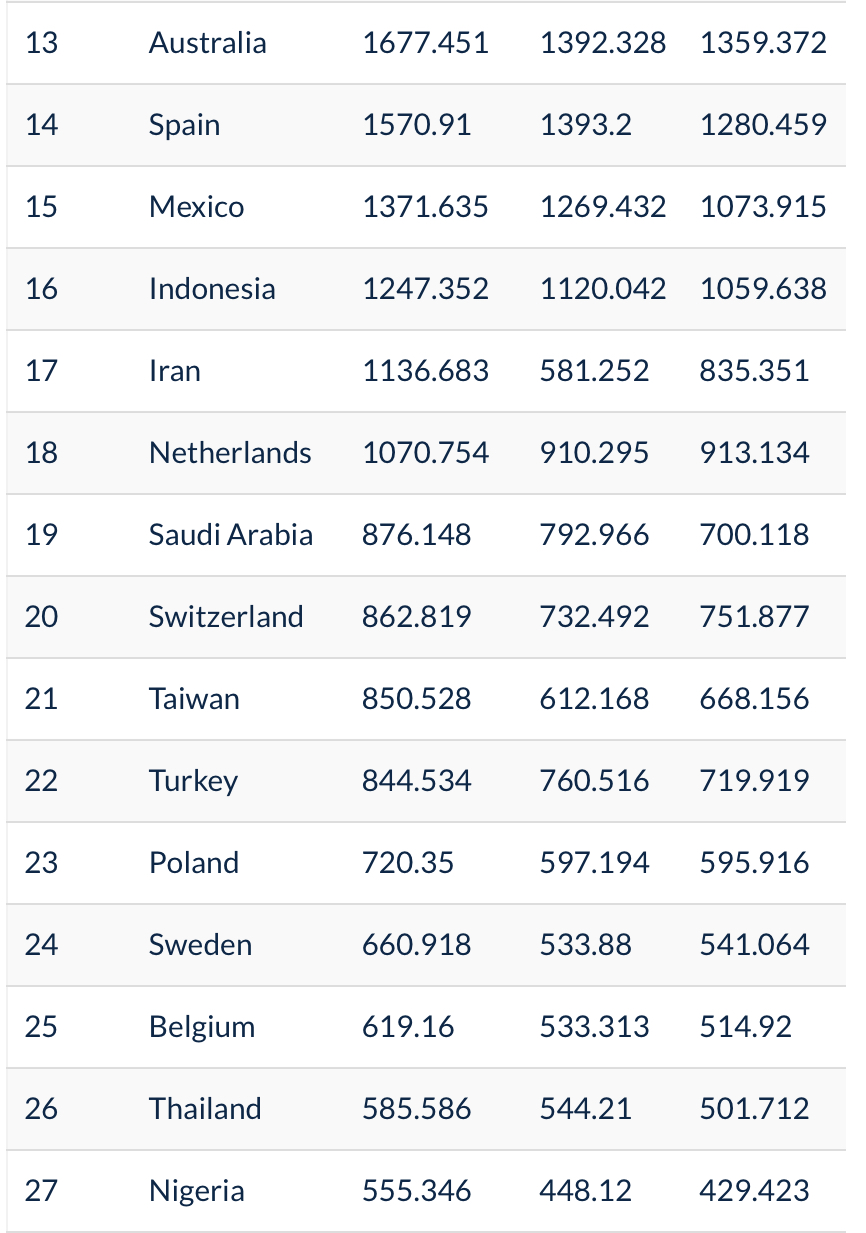Click the Turkey country cell
Viewport: 866px width, 1233px height.
(x=194, y=781)
